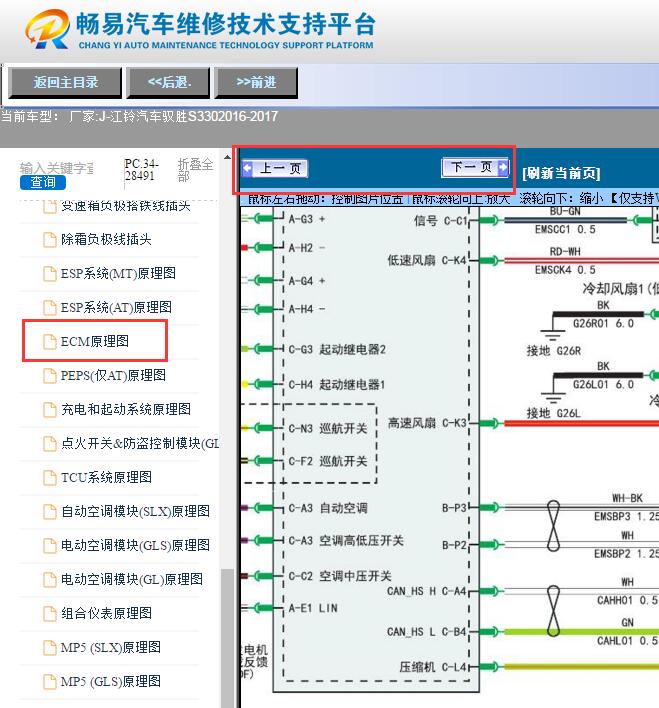
Task: Open 自动空调模块(SLX)原理图 entry
Action: click(x=136, y=511)
